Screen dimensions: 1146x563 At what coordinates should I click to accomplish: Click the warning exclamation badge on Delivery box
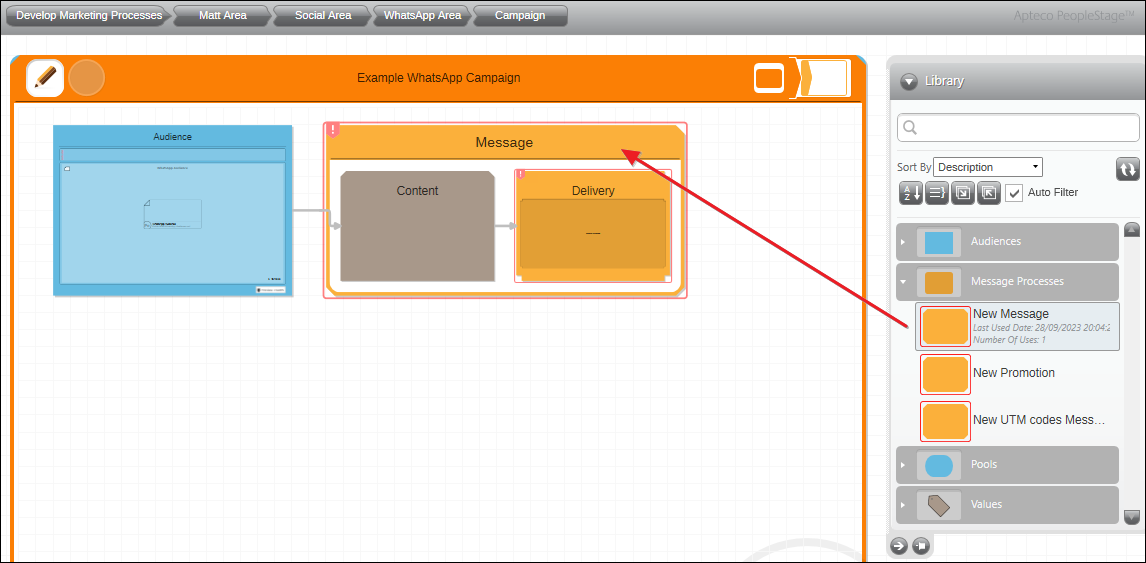(520, 175)
